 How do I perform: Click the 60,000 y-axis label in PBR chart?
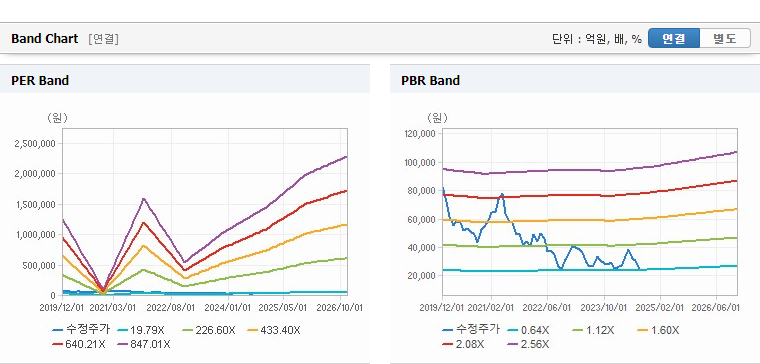coord(423,219)
